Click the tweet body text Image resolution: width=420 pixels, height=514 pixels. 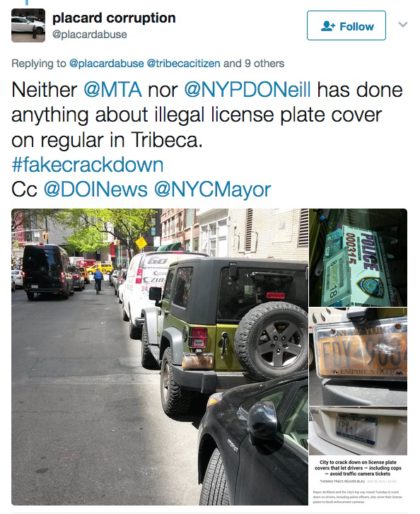[207, 115]
